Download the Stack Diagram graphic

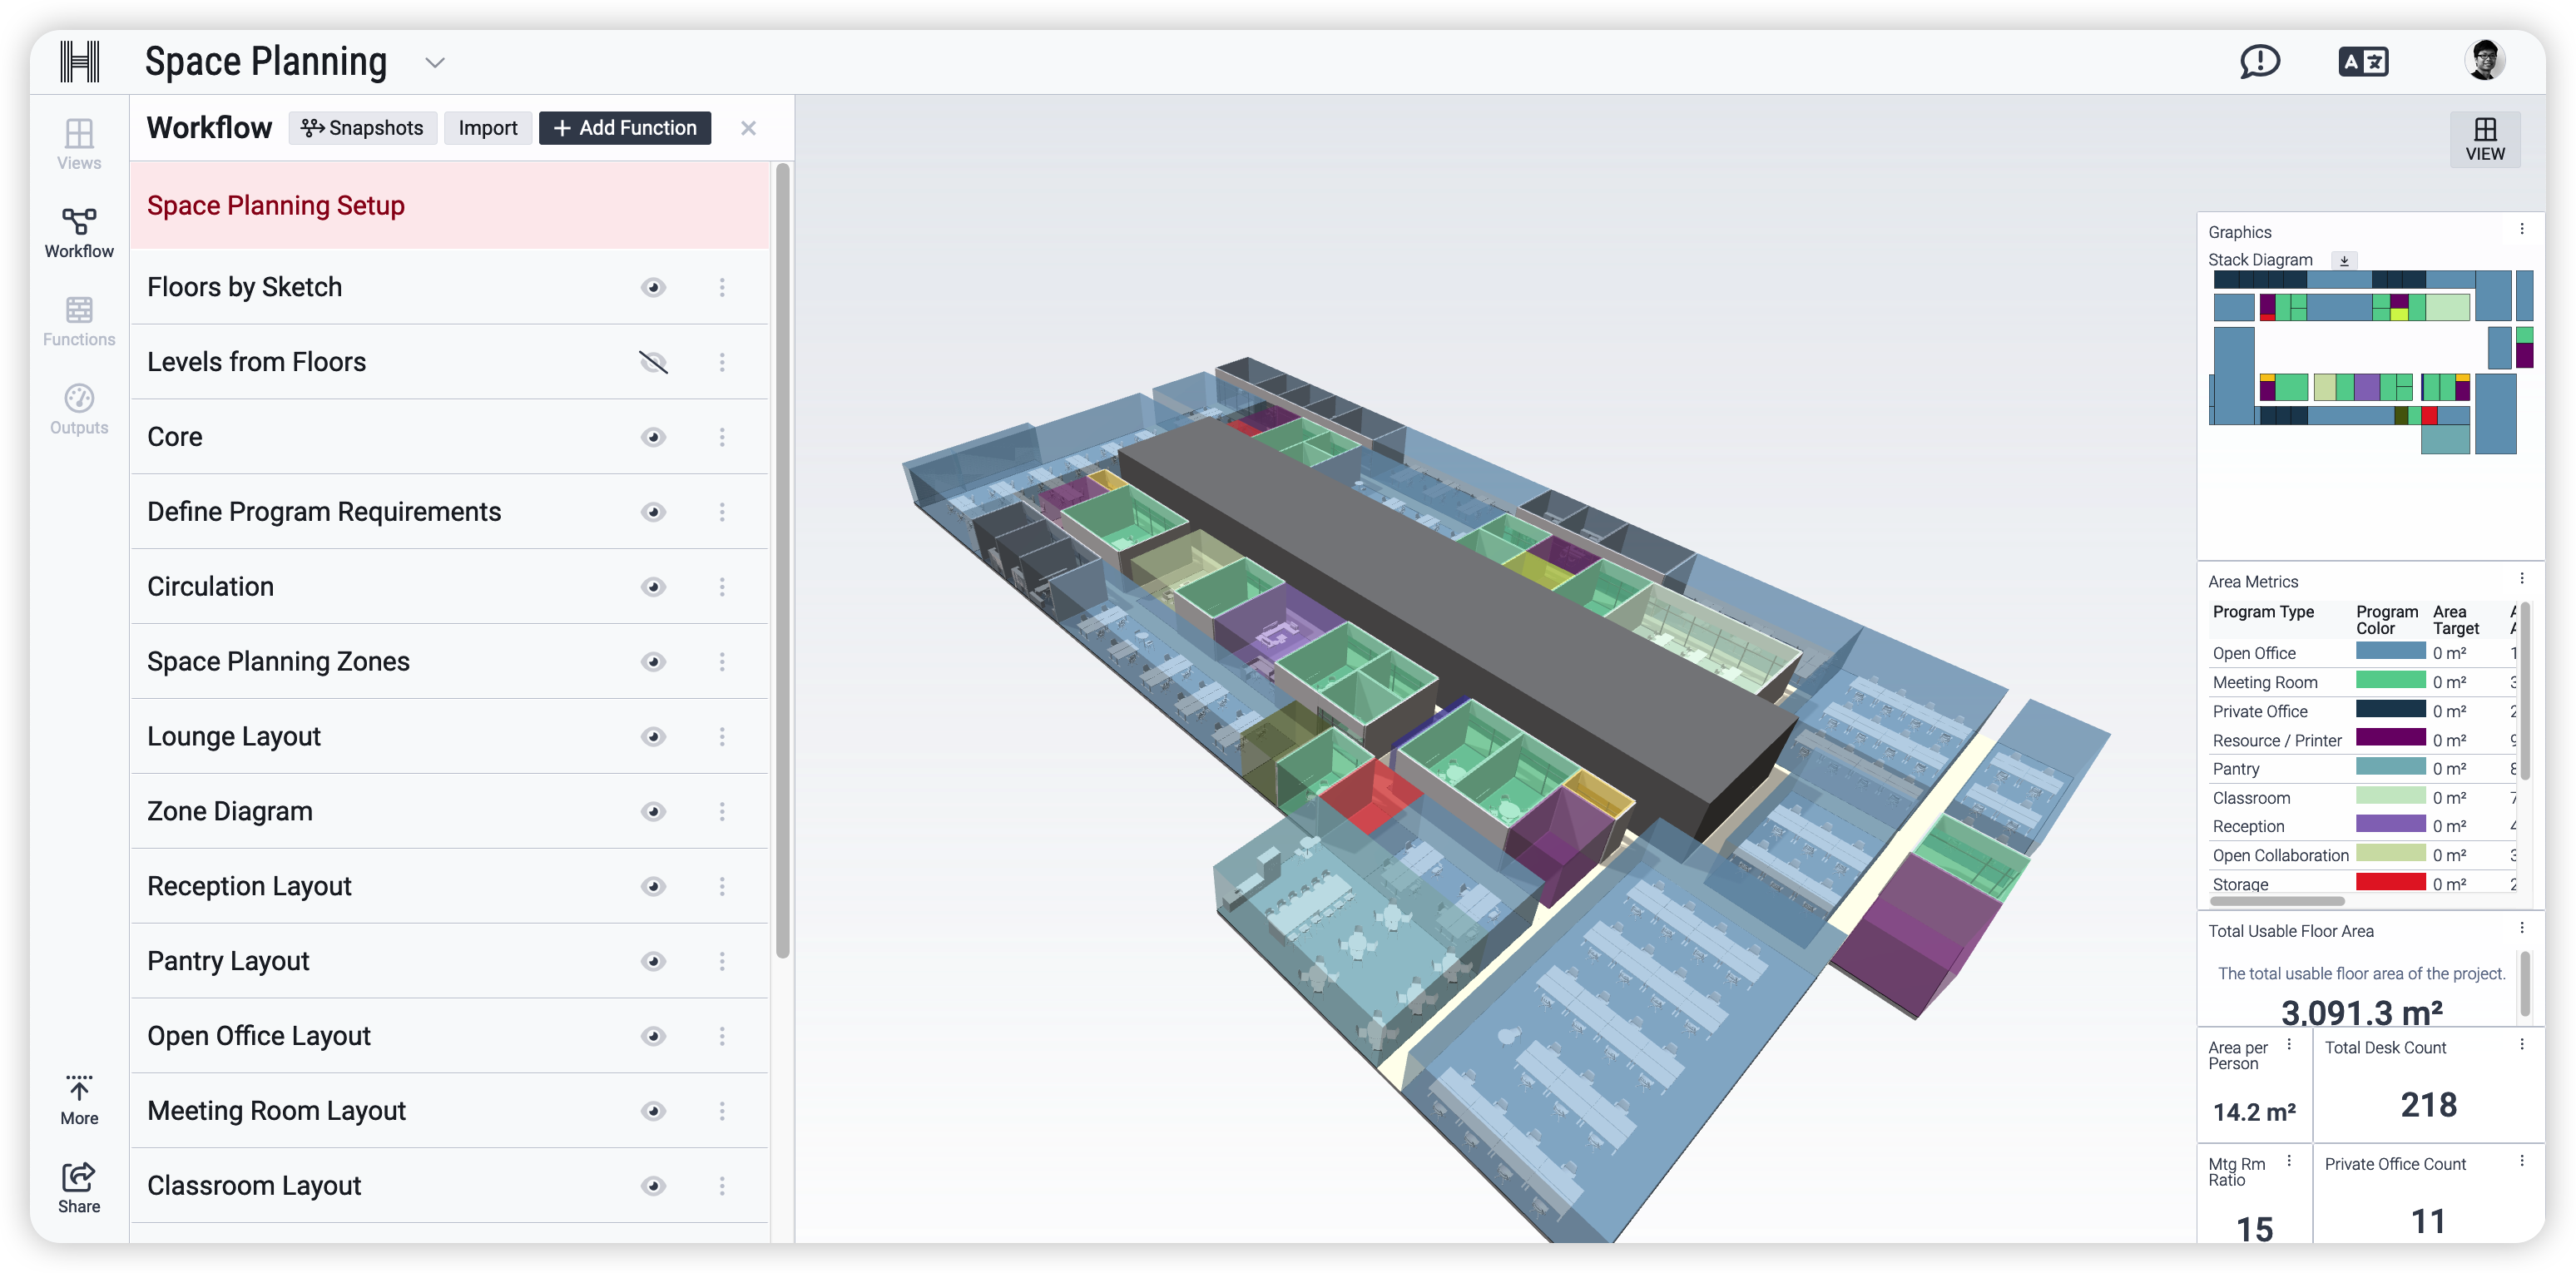2343,260
